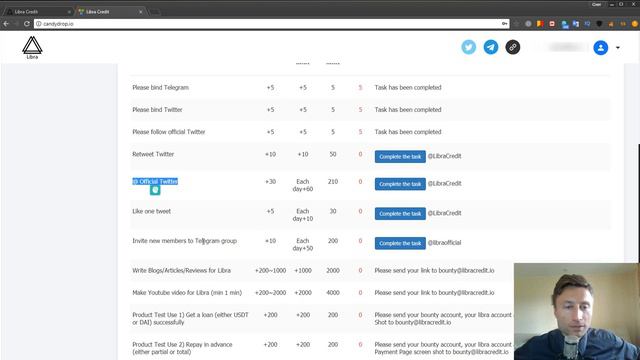Click 'Task has been completed' for bind Telegram
Image resolution: width=640 pixels, height=360 pixels.
pos(408,87)
